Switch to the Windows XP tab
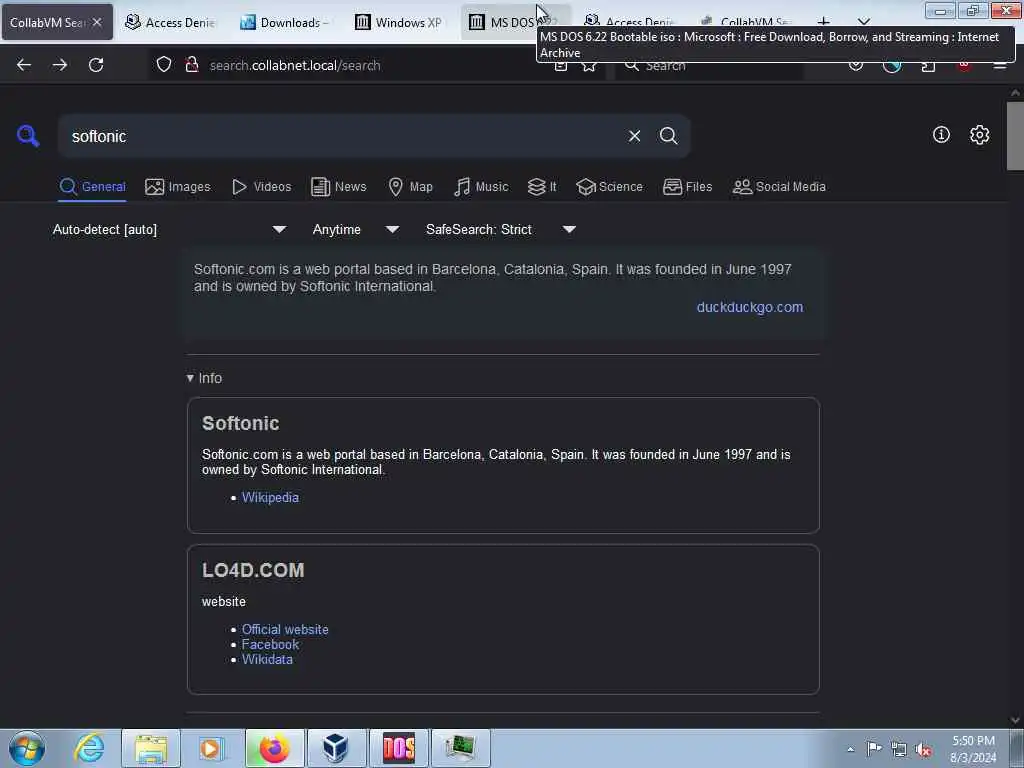Image resolution: width=1024 pixels, height=768 pixels. click(x=400, y=22)
